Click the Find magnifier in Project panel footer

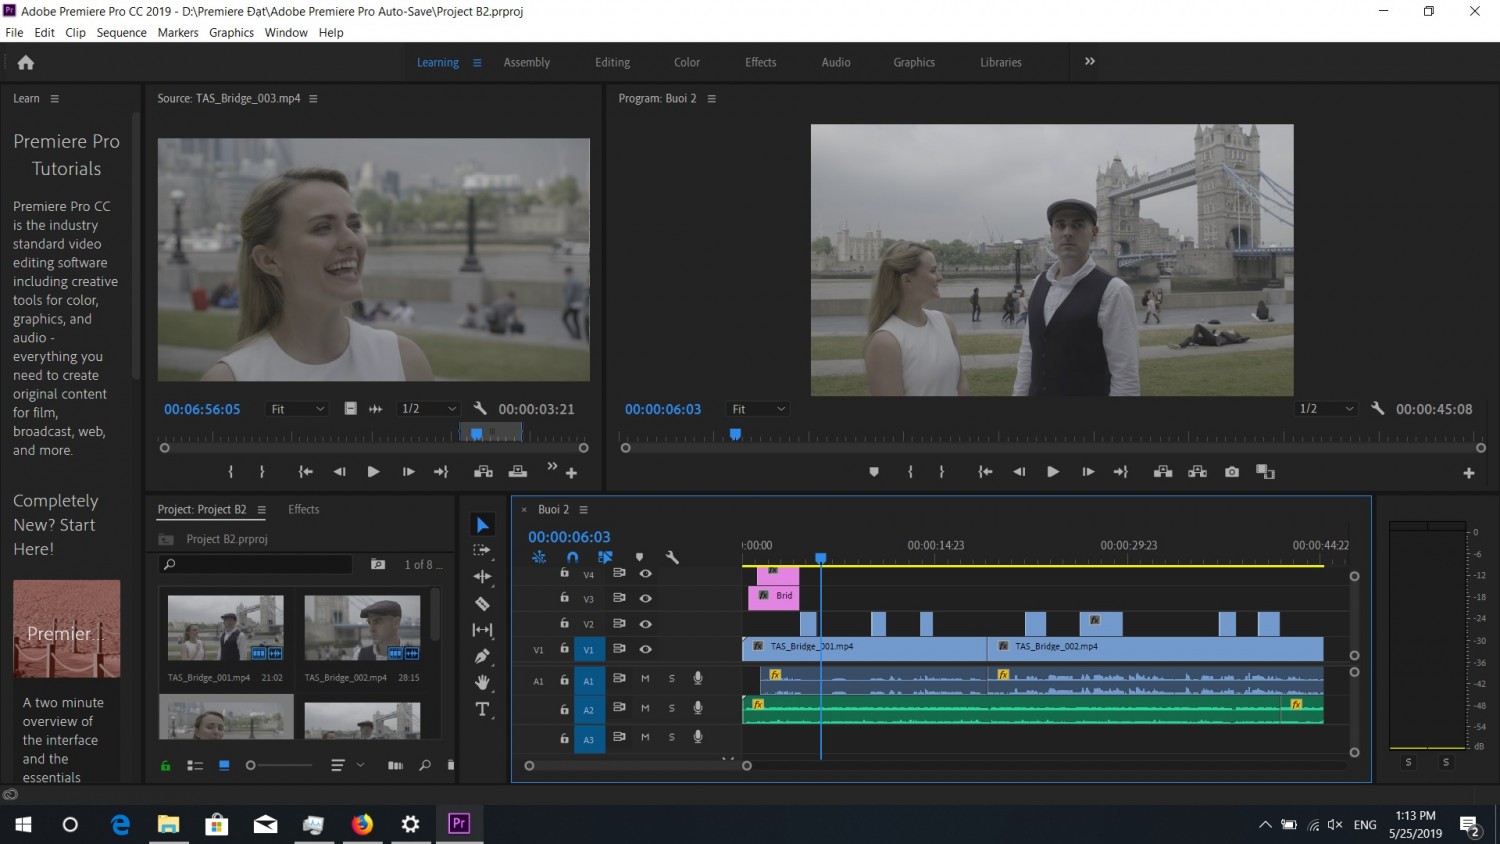coord(425,766)
